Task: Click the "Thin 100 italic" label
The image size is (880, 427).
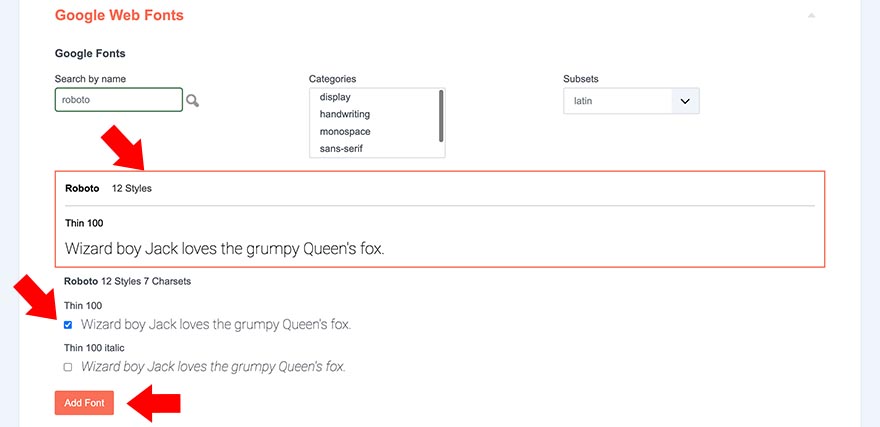Action: [x=94, y=348]
